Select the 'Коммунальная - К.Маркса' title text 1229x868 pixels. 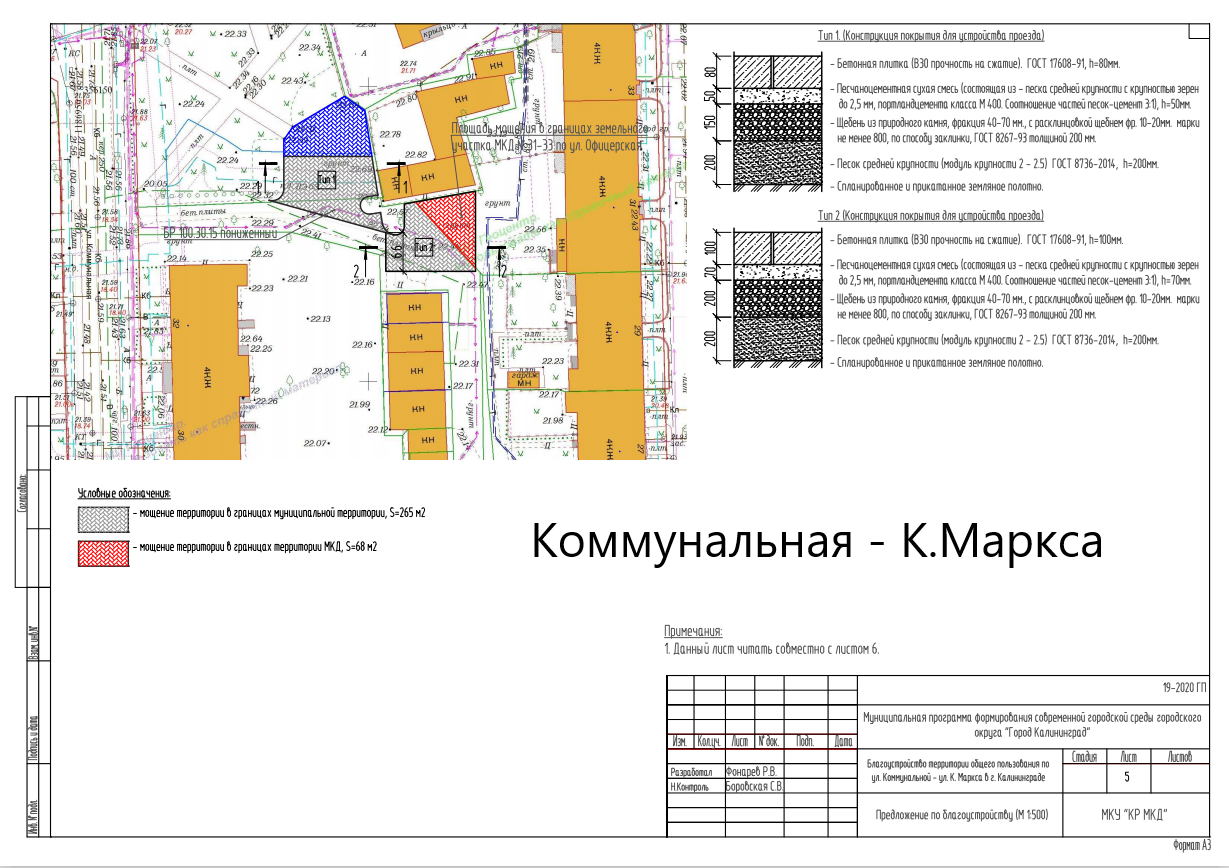[816, 542]
